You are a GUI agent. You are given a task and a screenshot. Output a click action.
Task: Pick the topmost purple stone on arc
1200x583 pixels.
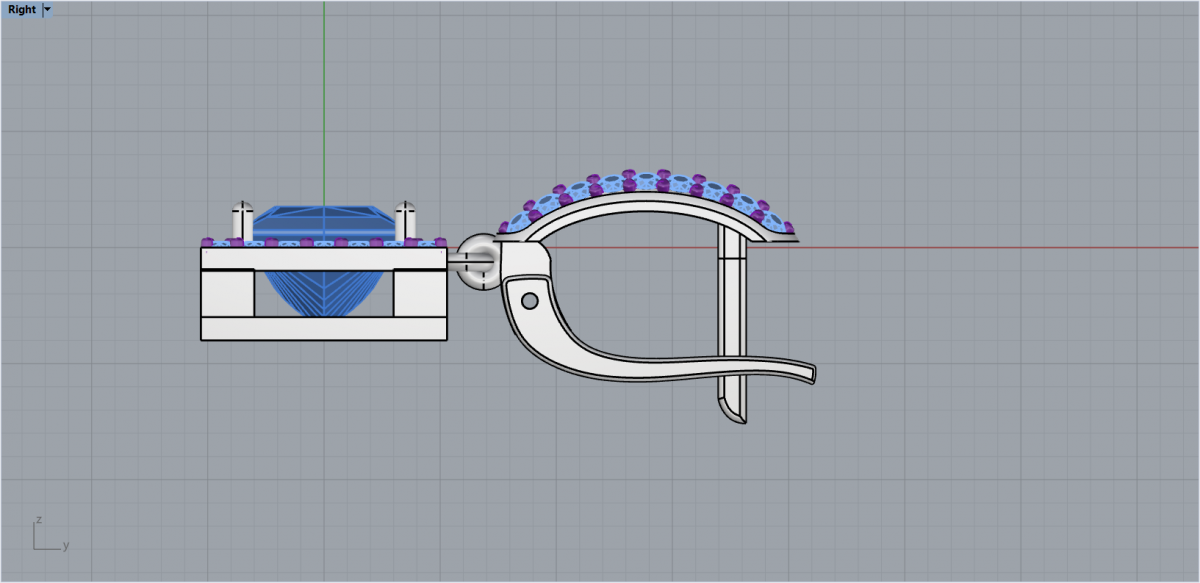coord(630,175)
